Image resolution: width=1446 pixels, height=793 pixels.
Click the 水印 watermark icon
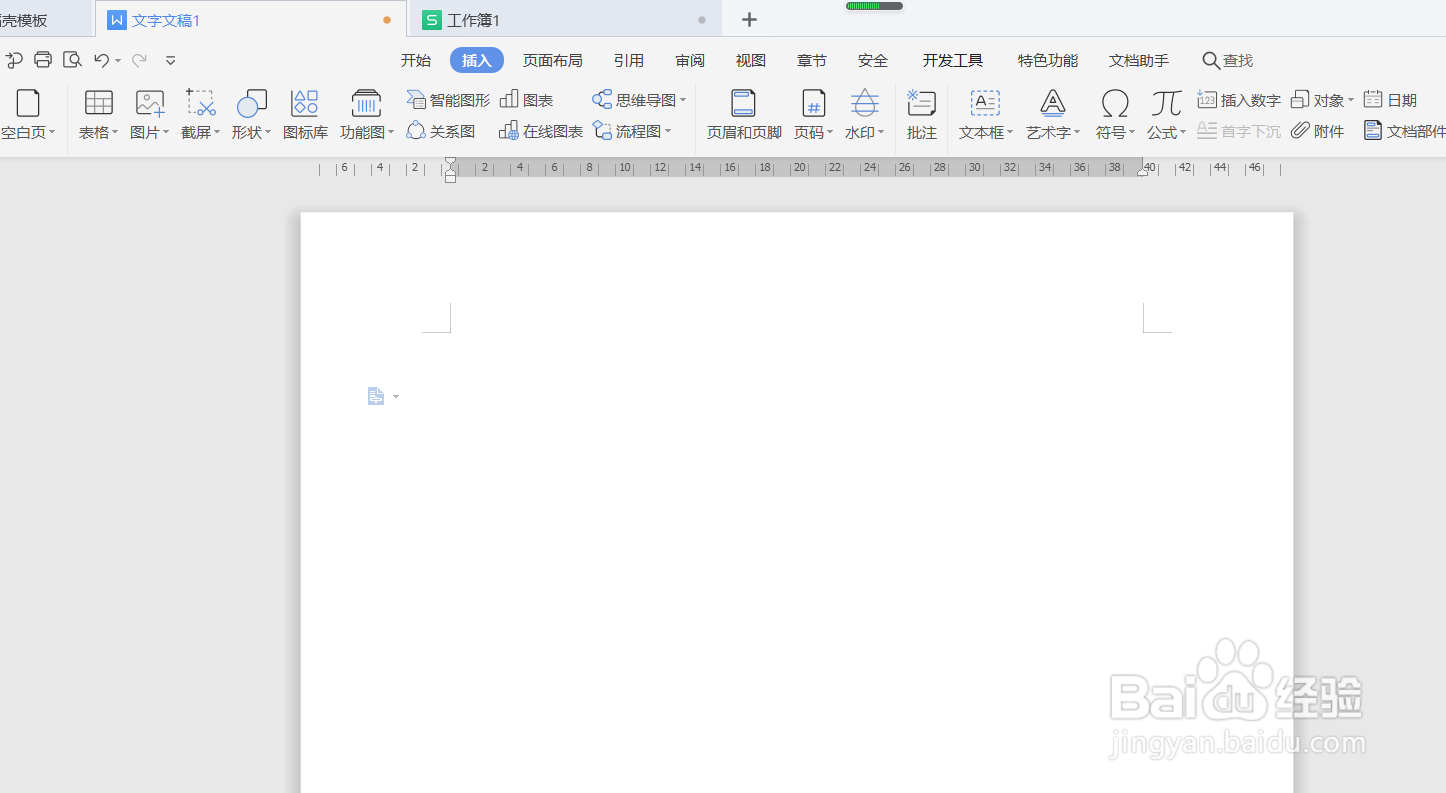point(865,103)
